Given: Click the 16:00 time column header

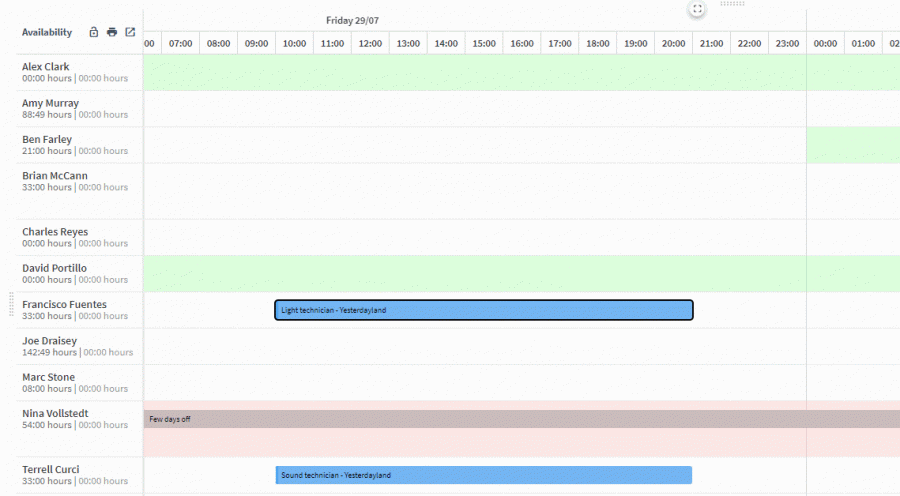Looking at the screenshot, I should 522,44.
